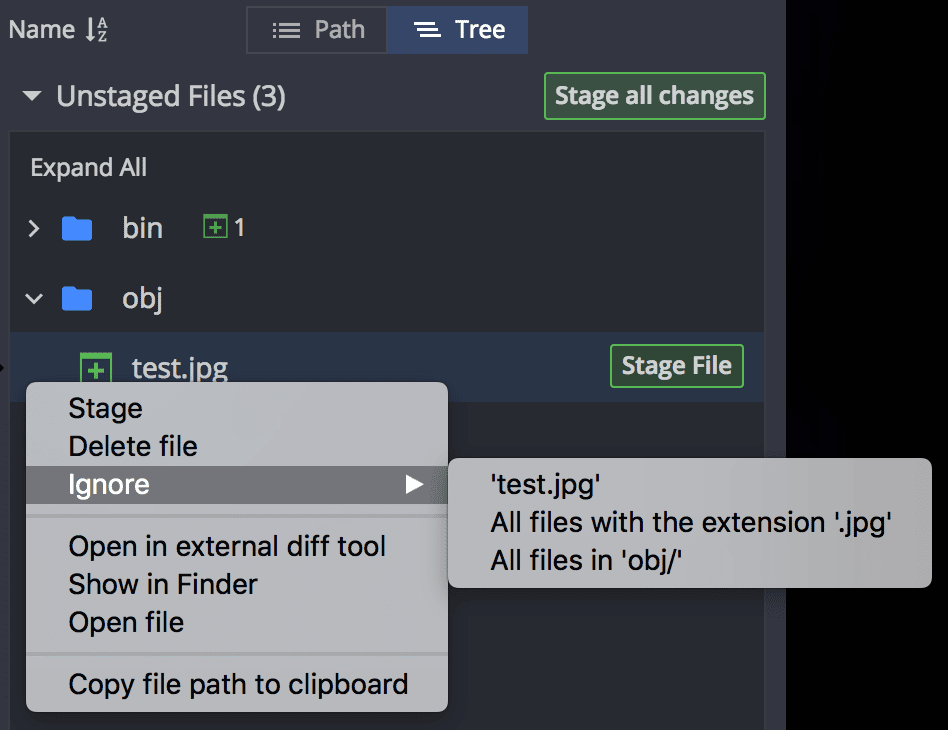The width and height of the screenshot is (948, 730).
Task: Choose Copy file path to clipboard
Action: tap(238, 684)
